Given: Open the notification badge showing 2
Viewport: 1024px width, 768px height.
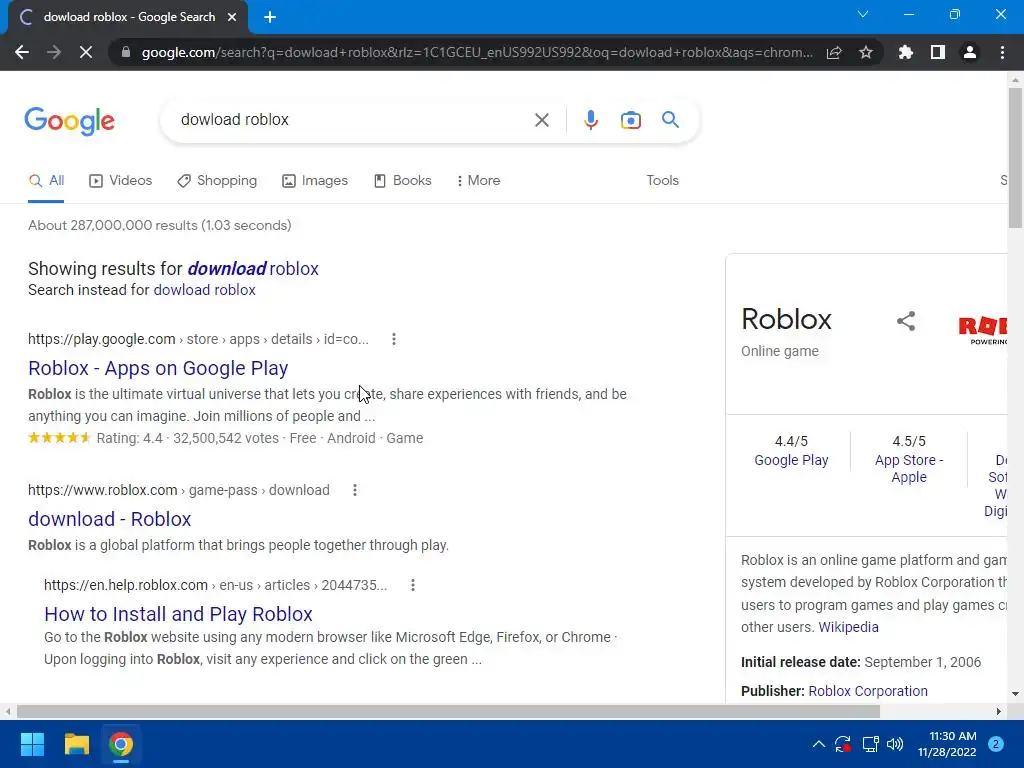Looking at the screenshot, I should pyautogui.click(x=996, y=744).
